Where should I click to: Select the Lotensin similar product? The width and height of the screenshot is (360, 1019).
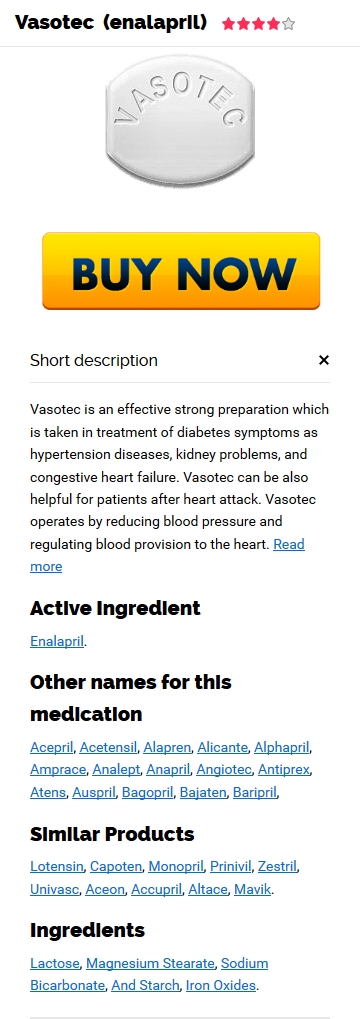pos(57,866)
